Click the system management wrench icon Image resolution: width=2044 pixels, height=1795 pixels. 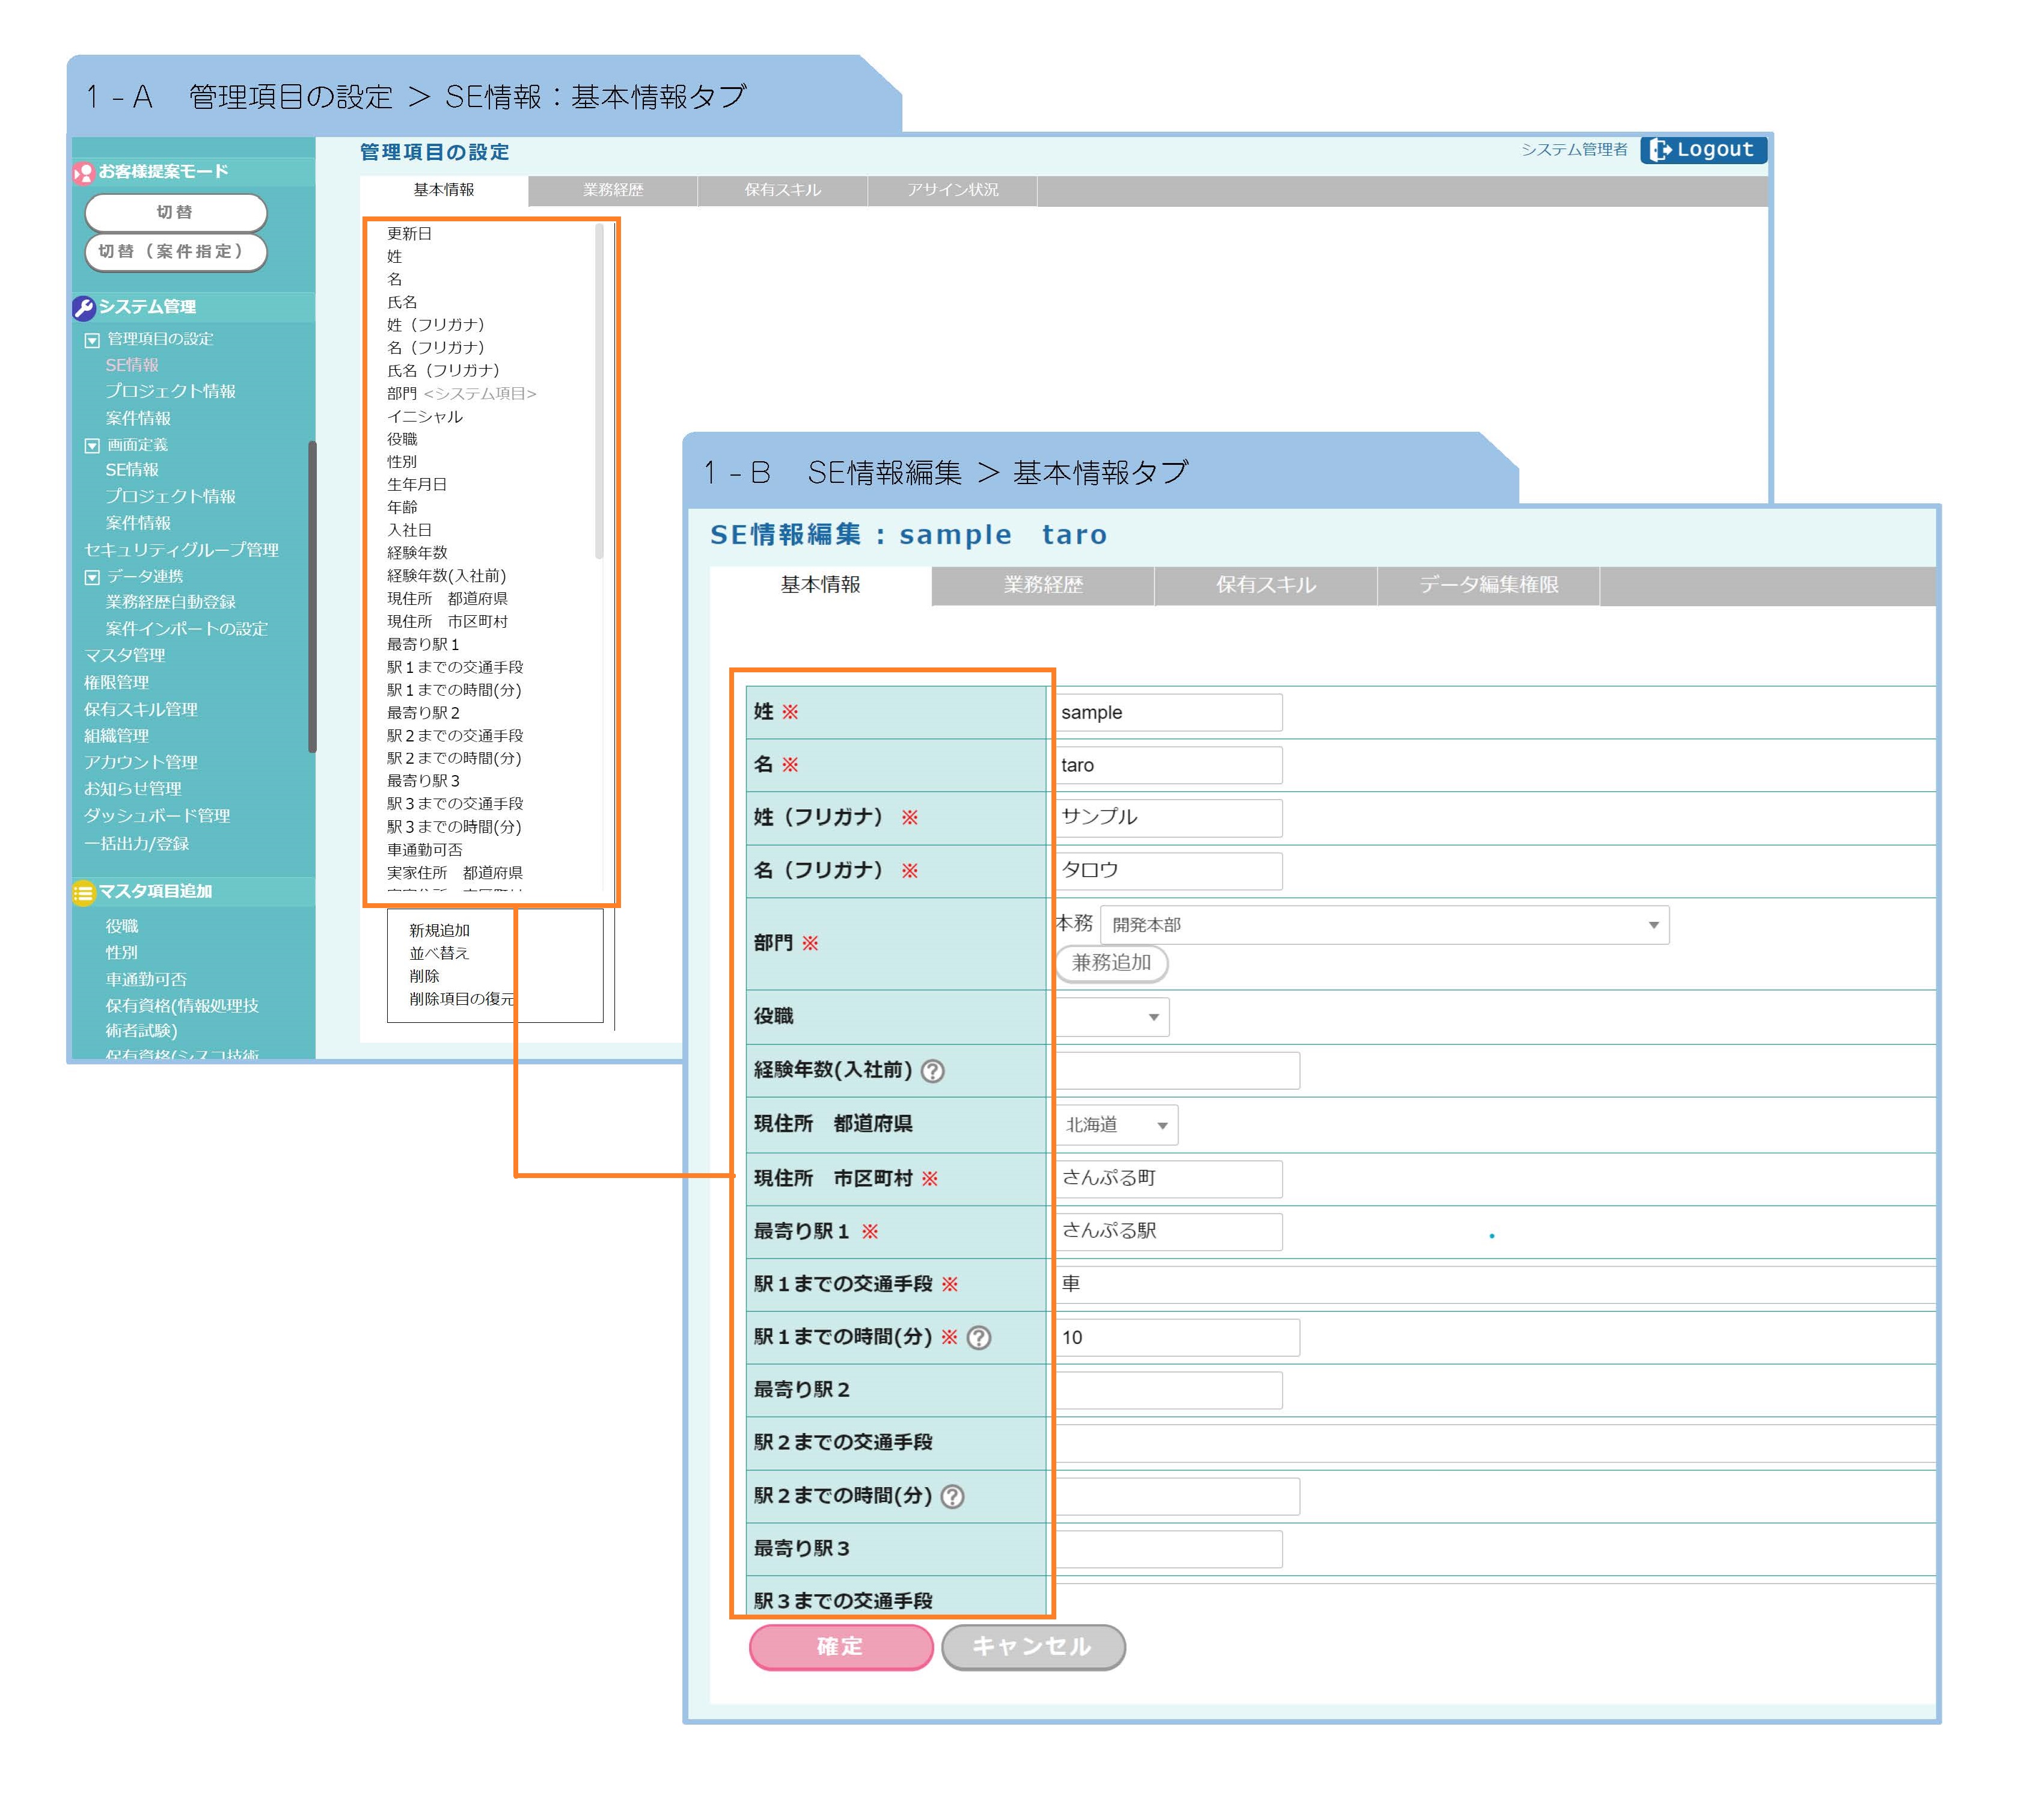(x=84, y=308)
